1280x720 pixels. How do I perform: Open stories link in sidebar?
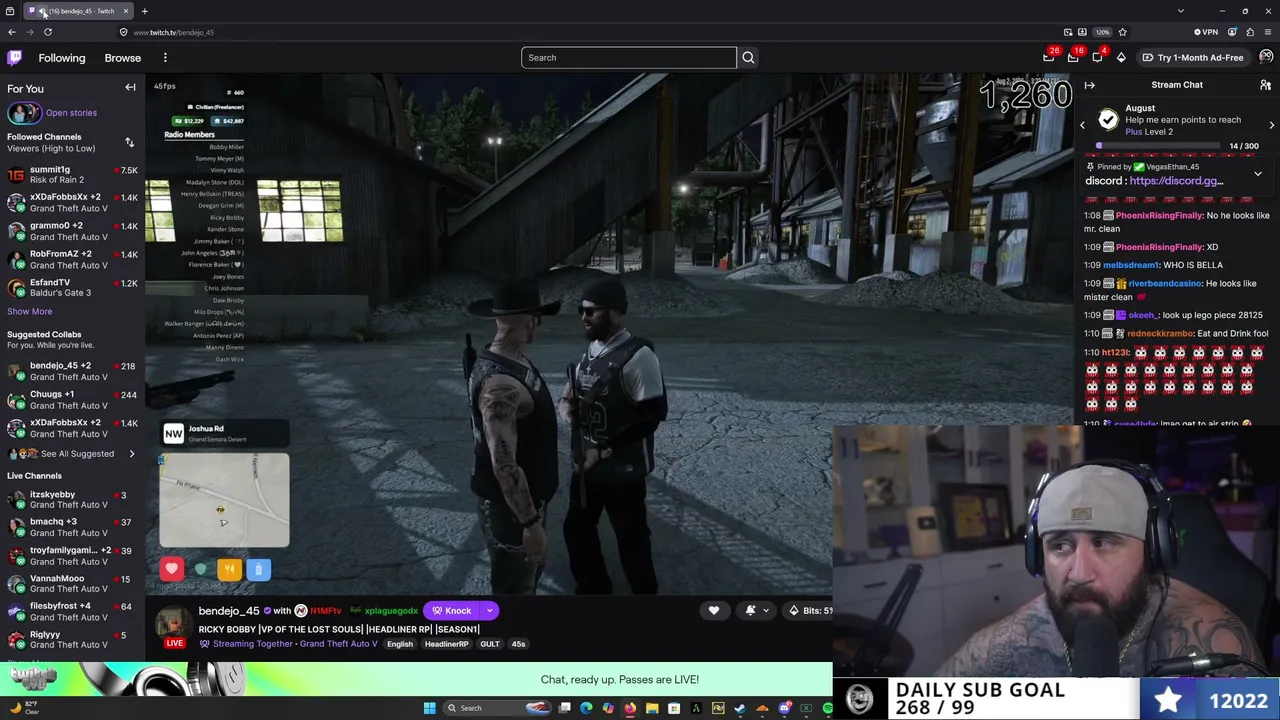(x=71, y=113)
